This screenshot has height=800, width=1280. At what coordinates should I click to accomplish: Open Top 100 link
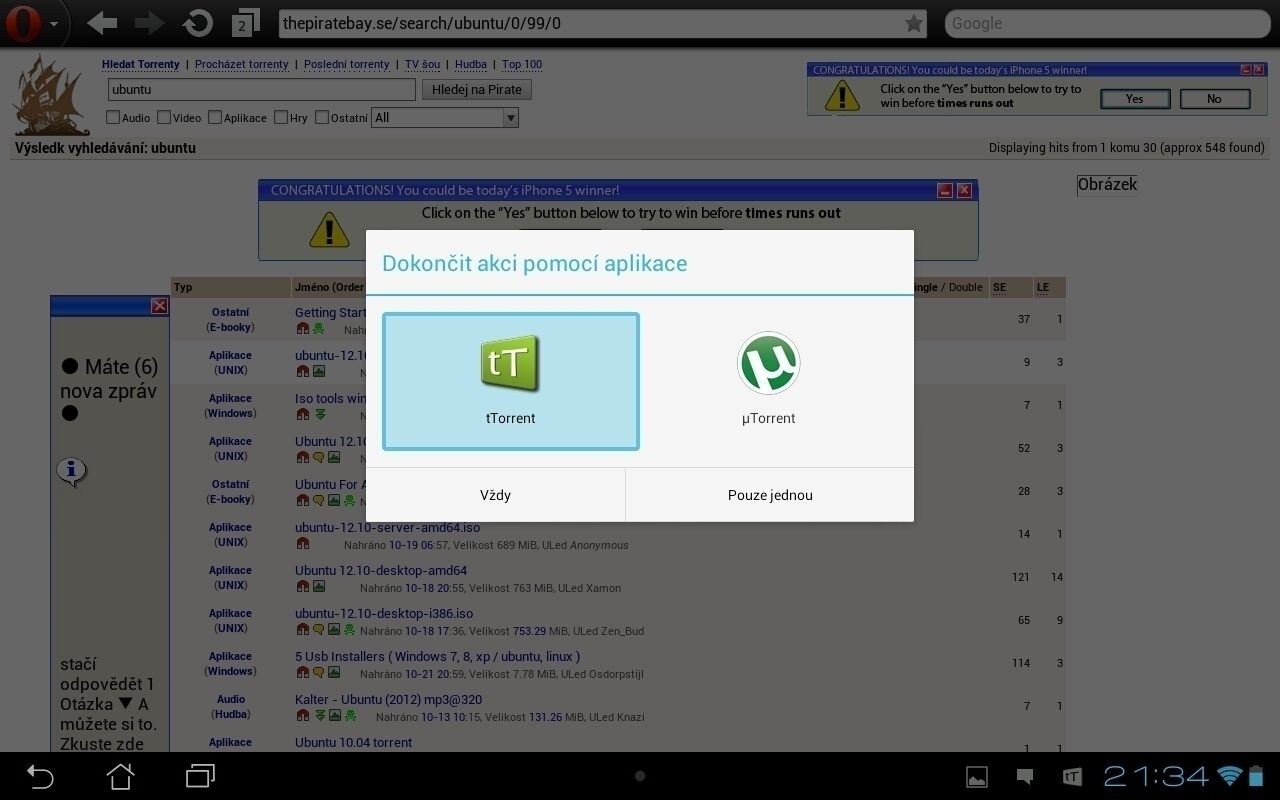pos(522,64)
